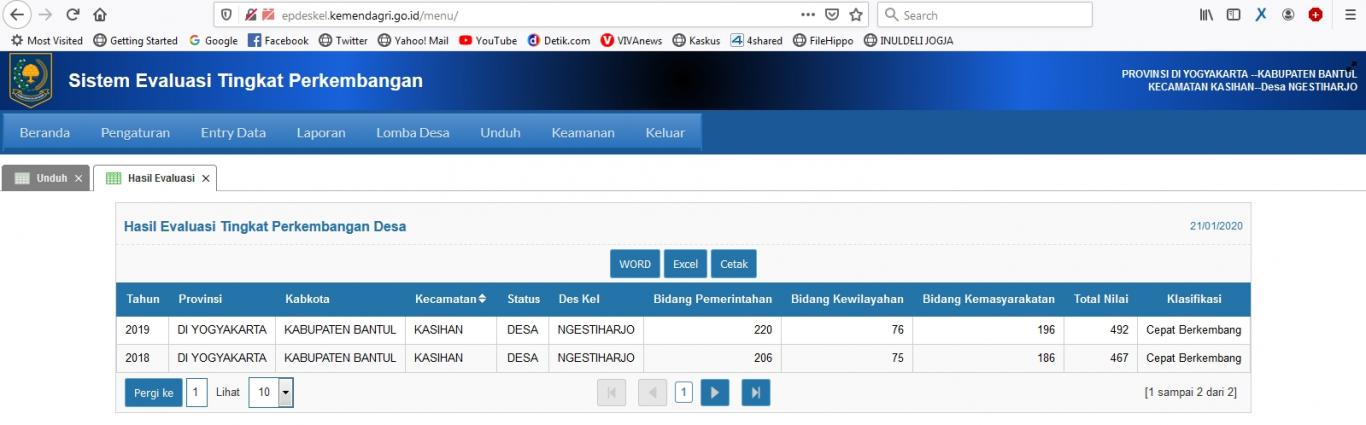Go back to the previous page
The width and height of the screenshot is (1366, 425).
tap(17, 15)
